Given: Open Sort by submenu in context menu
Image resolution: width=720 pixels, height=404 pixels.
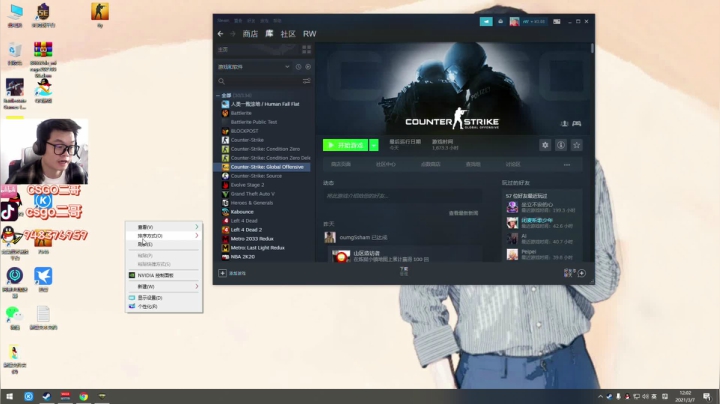Looking at the screenshot, I should point(164,236).
